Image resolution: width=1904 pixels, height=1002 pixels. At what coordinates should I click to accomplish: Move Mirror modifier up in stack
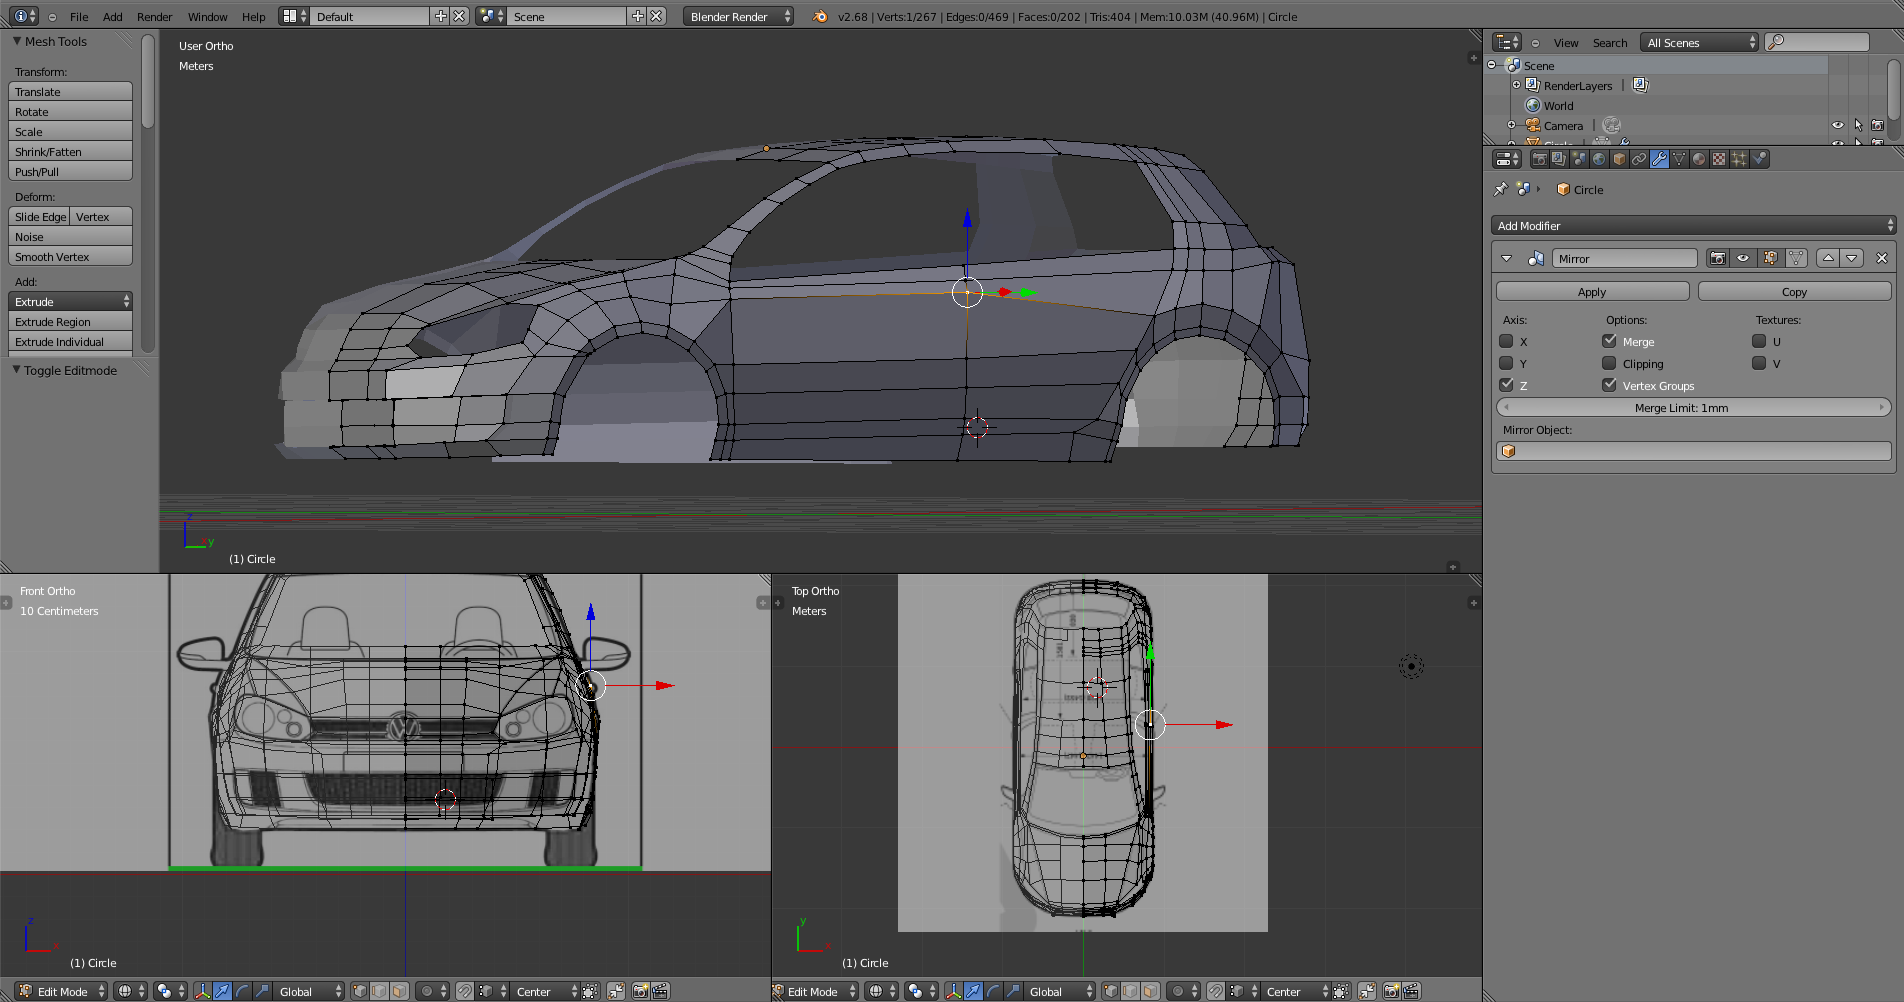click(x=1828, y=258)
